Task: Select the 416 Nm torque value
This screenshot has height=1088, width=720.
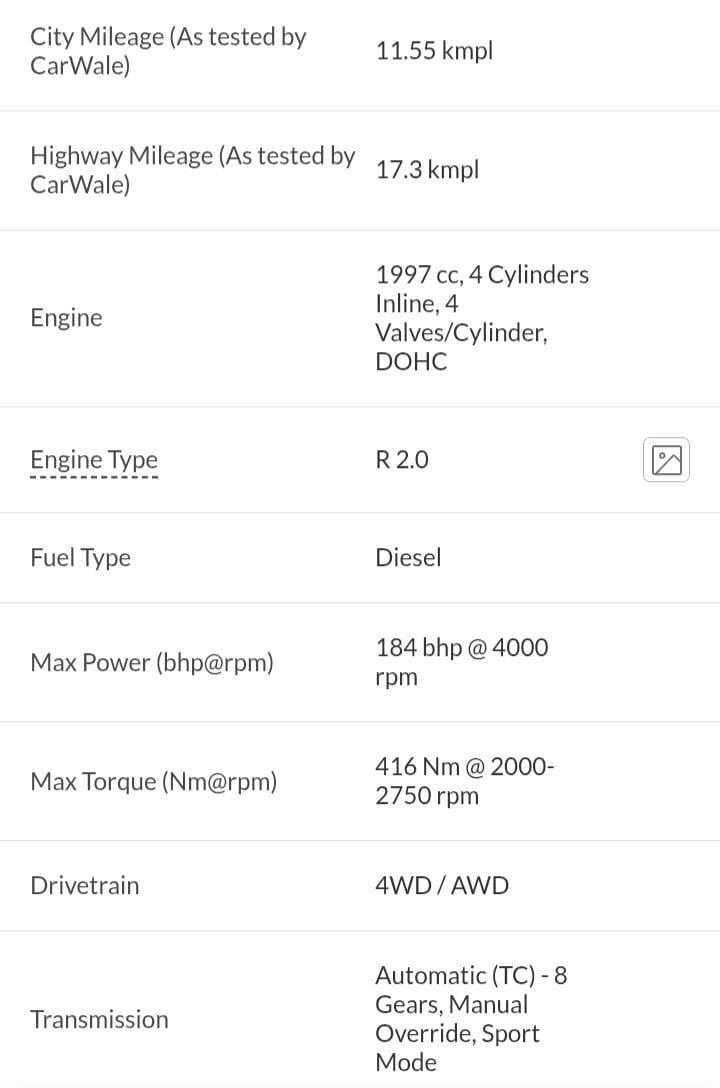Action: (x=464, y=781)
